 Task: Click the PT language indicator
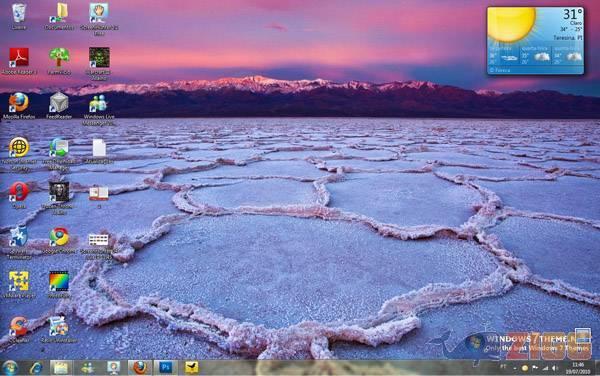click(503, 366)
